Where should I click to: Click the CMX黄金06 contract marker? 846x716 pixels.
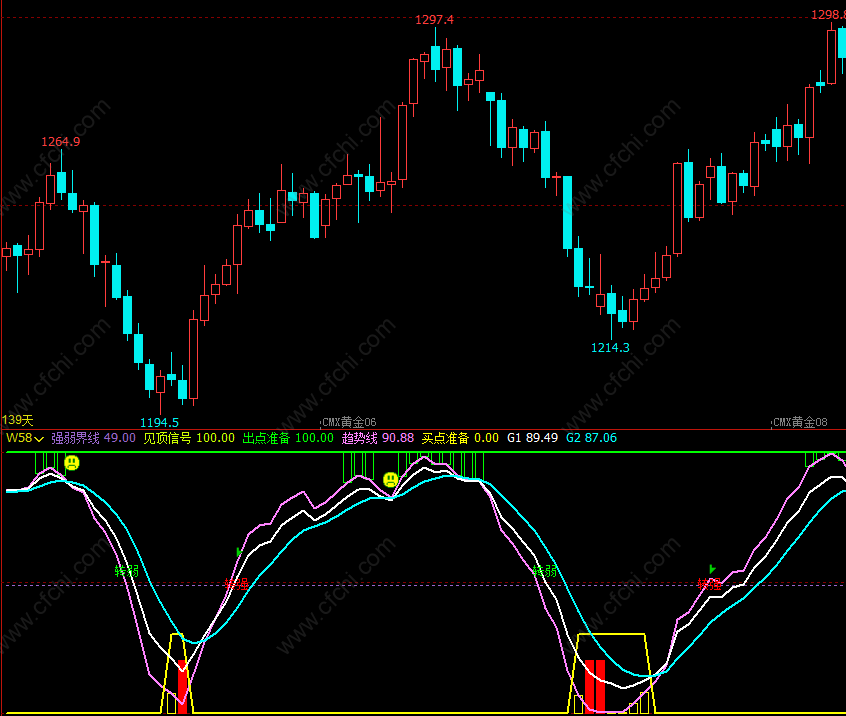(x=349, y=422)
